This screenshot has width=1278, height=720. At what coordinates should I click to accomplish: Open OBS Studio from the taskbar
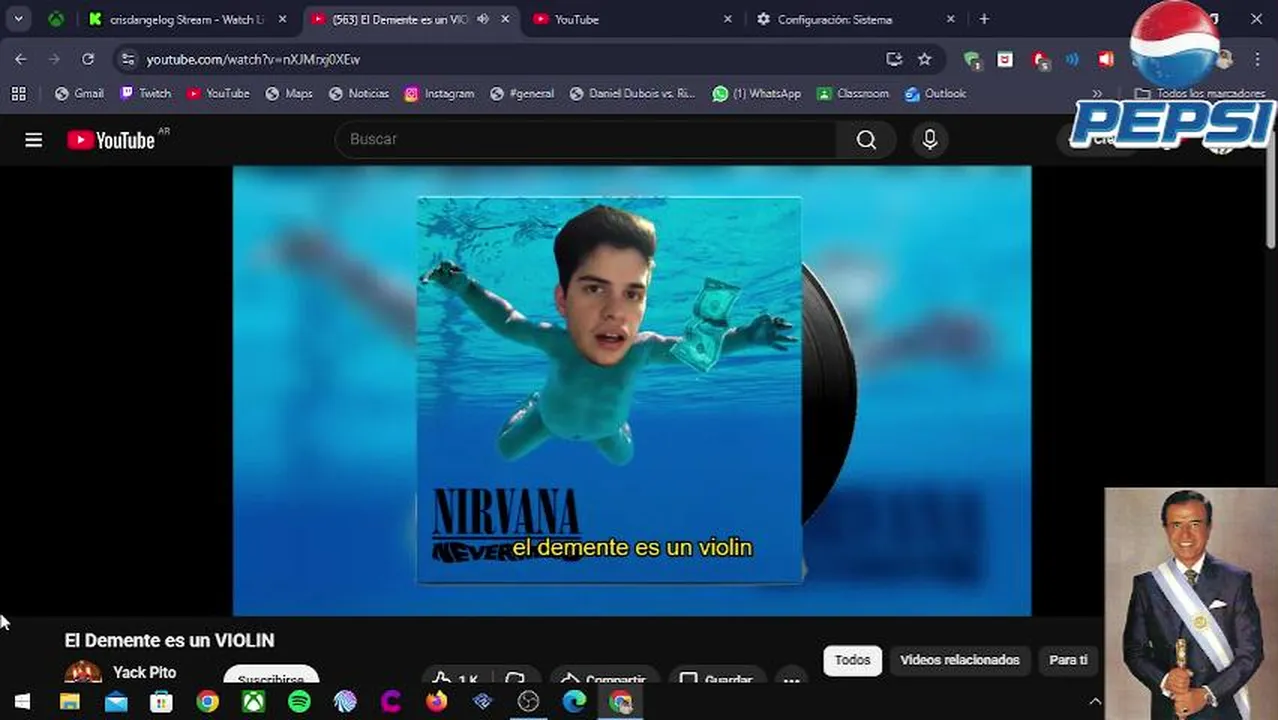pos(528,702)
